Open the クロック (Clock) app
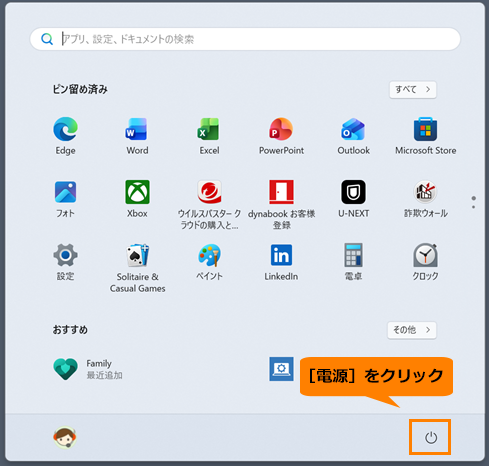Viewport: 489px width, 466px height. (425, 262)
